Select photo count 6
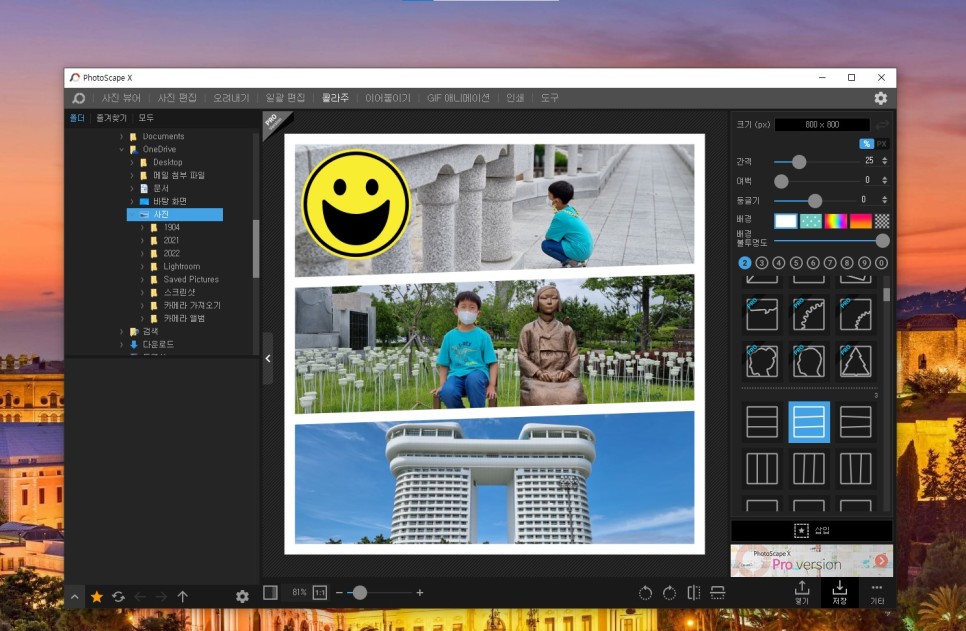This screenshot has width=966, height=631. coord(813,263)
